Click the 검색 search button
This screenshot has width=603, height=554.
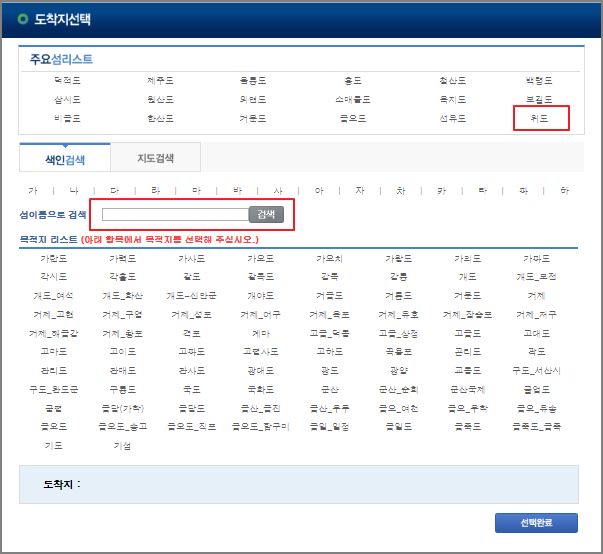[266, 215]
